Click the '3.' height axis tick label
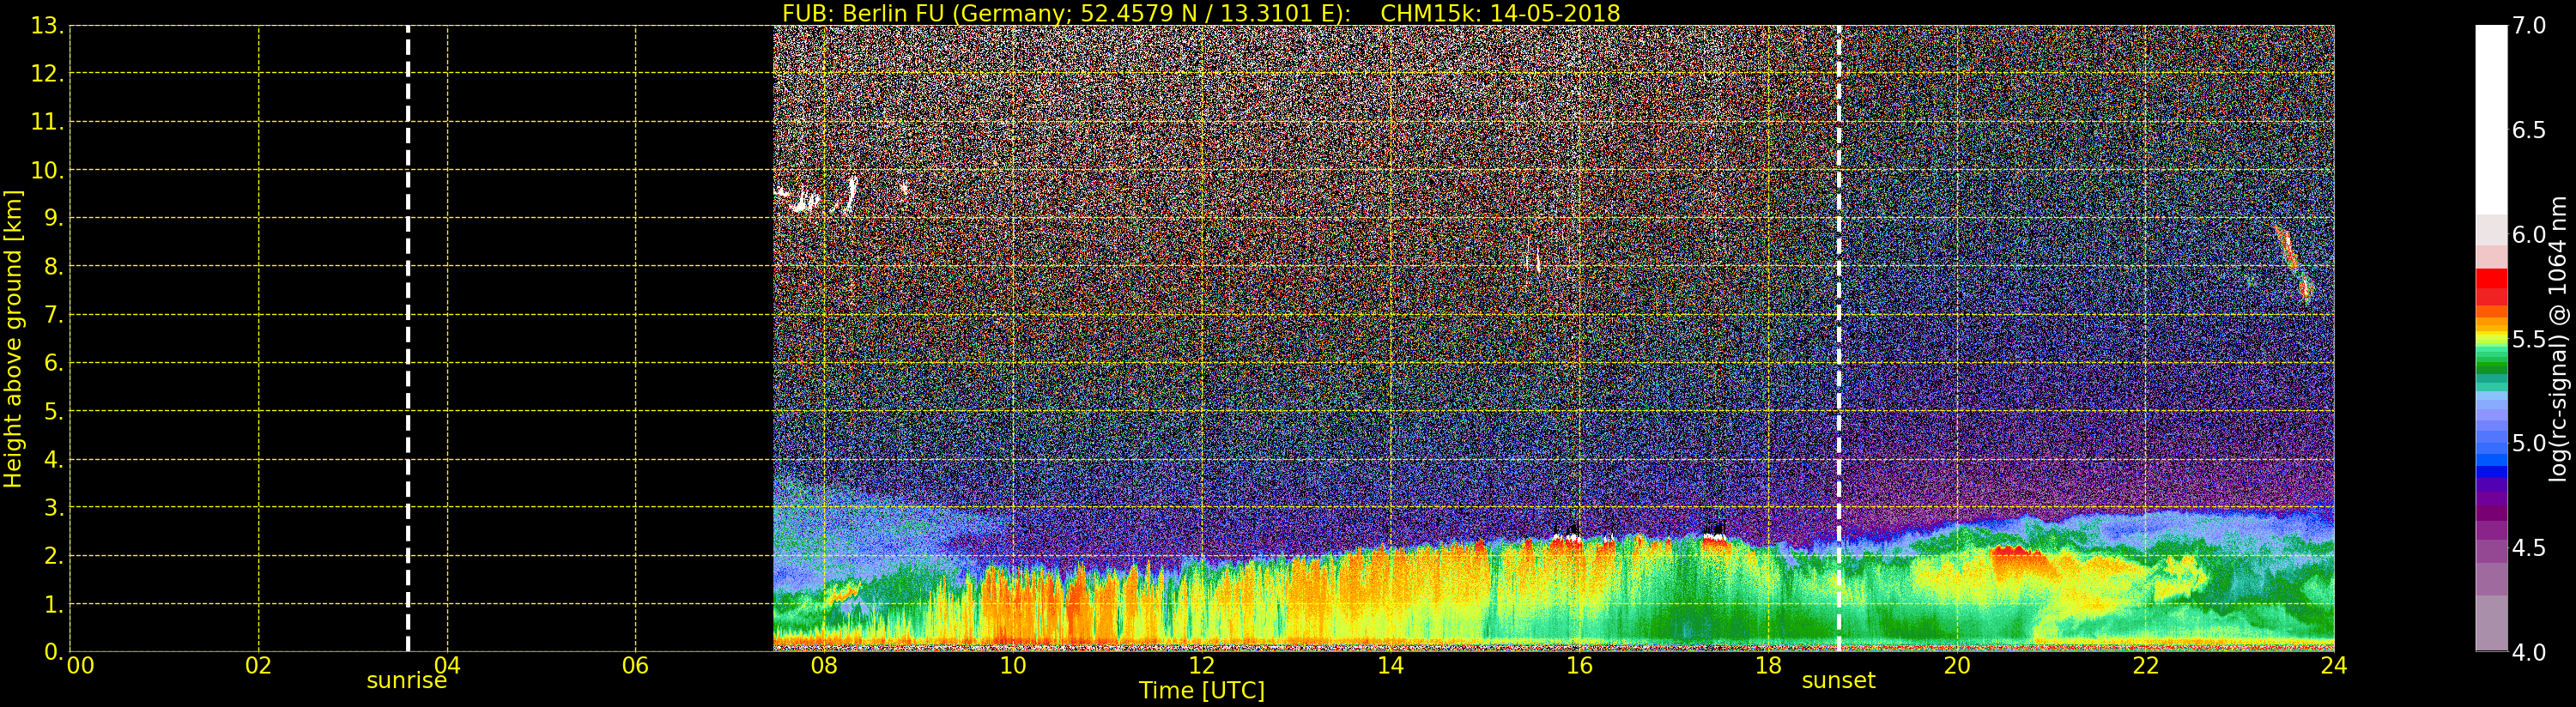 click(x=53, y=507)
